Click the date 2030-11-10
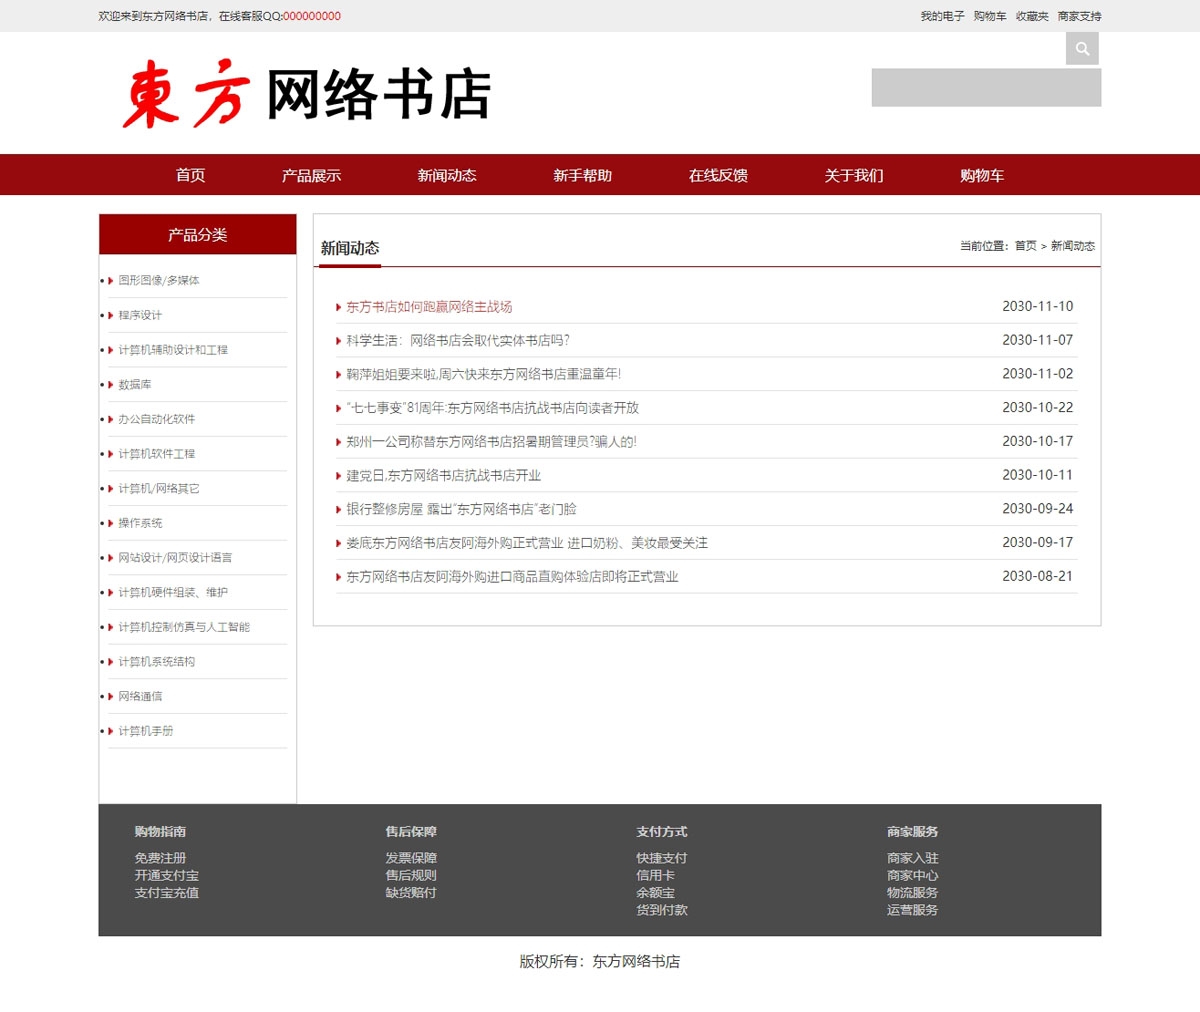The width and height of the screenshot is (1200, 1012). point(1038,306)
